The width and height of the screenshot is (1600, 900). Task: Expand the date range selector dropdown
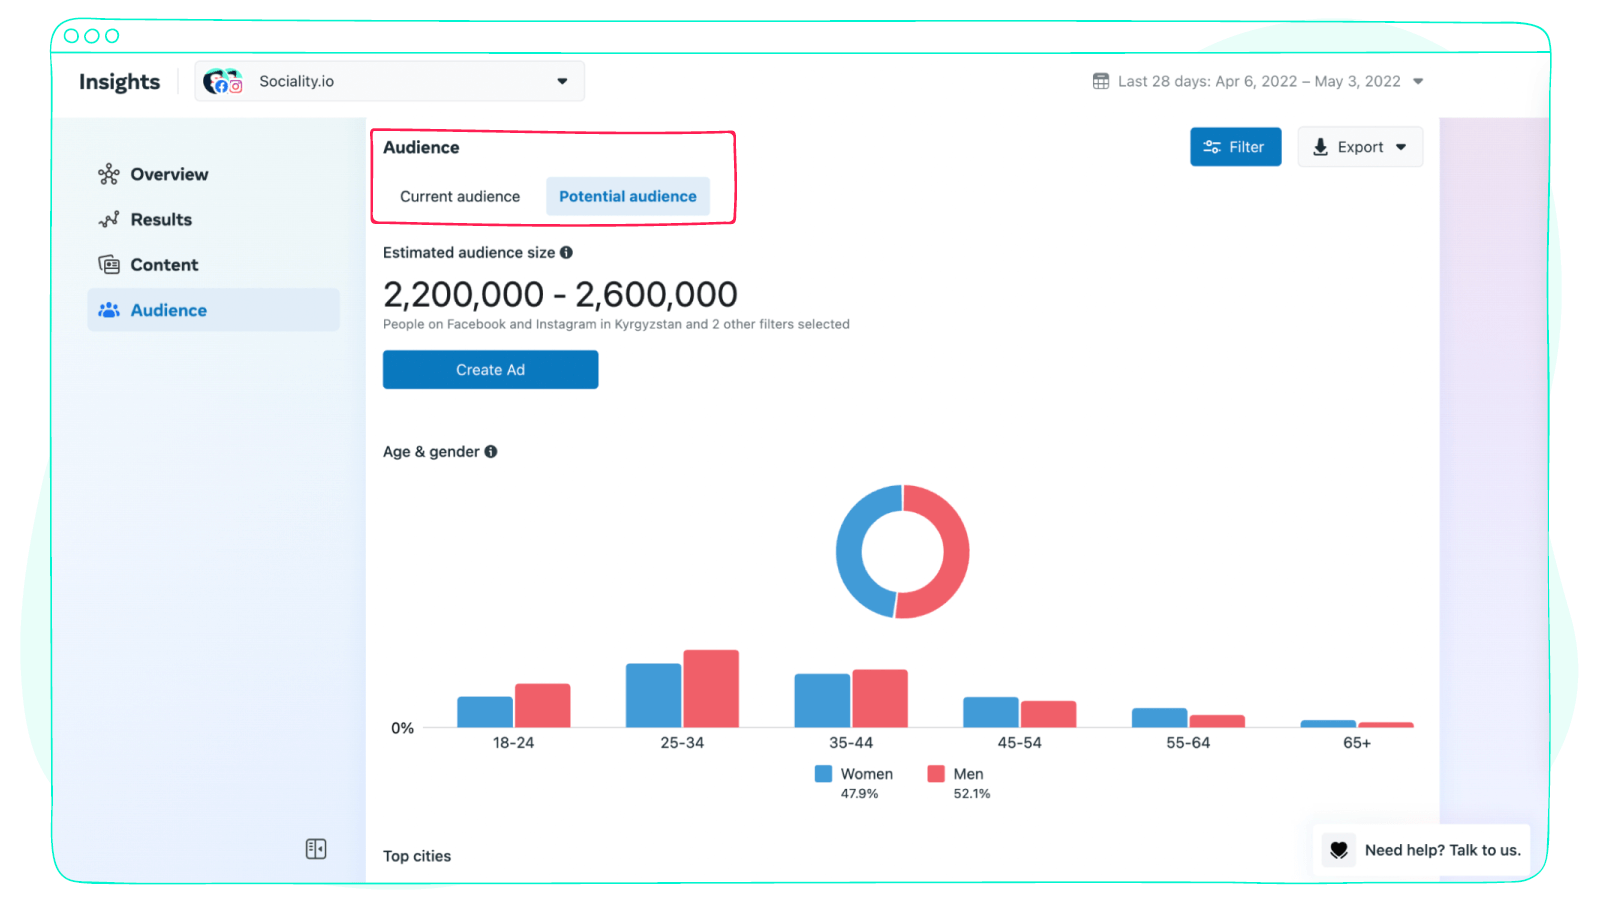[1419, 81]
